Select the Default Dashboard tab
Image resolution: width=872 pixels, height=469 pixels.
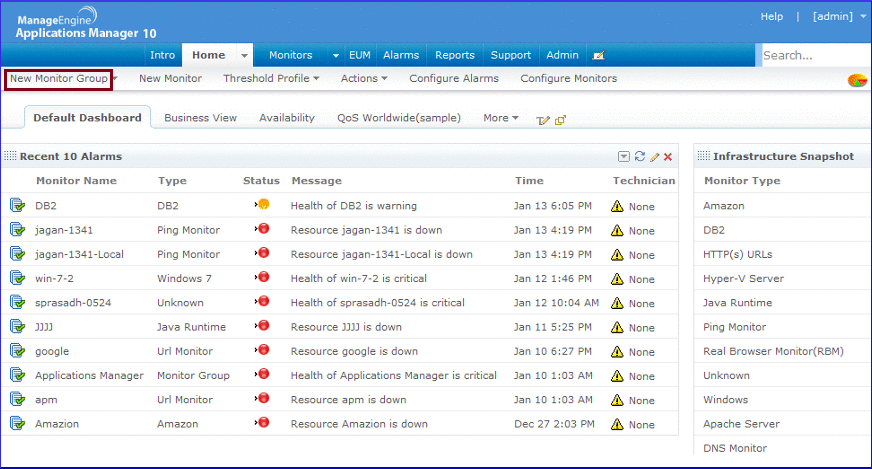(87, 117)
